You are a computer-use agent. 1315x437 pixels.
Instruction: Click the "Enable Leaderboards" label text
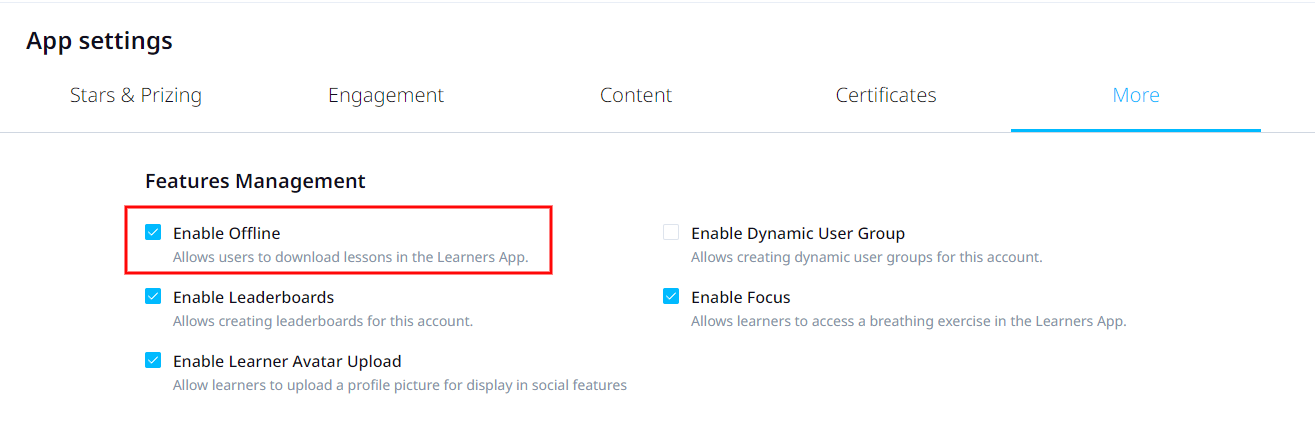pyautogui.click(x=253, y=297)
